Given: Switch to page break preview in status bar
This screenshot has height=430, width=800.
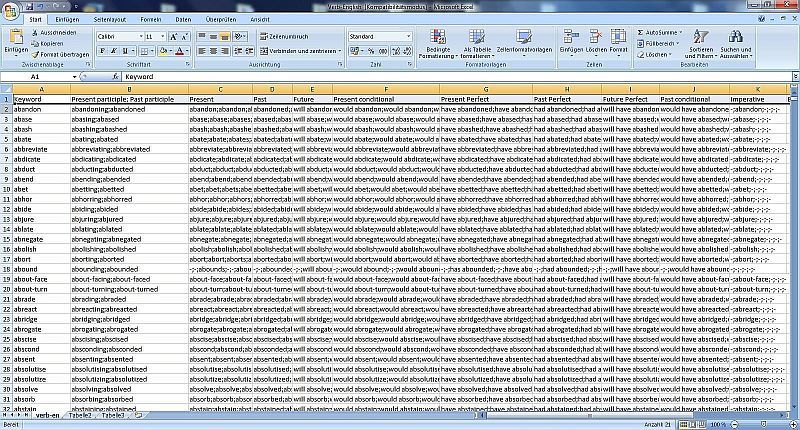Looking at the screenshot, I should coord(702,424).
